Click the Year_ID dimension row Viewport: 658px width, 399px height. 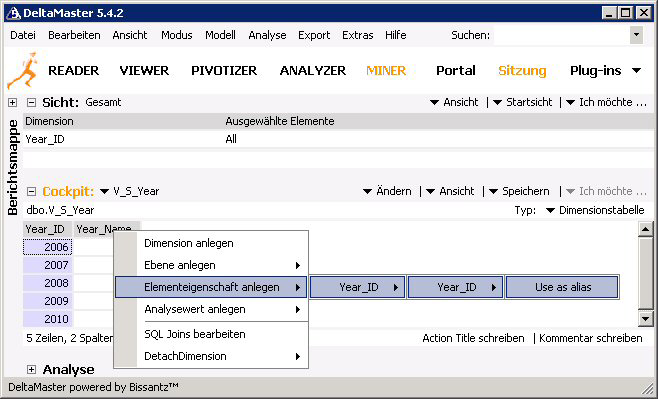[338, 139]
